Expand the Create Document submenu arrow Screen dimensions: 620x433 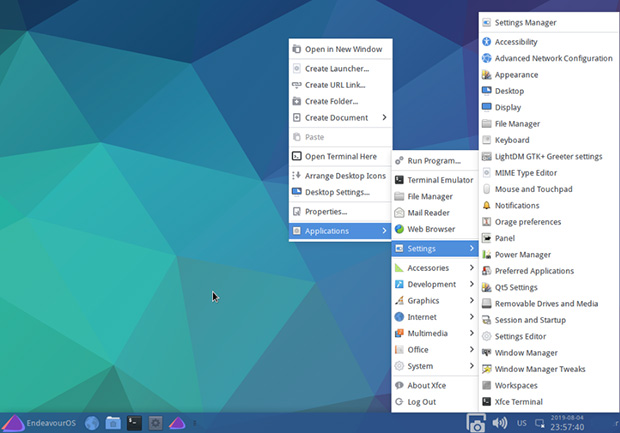click(x=384, y=117)
